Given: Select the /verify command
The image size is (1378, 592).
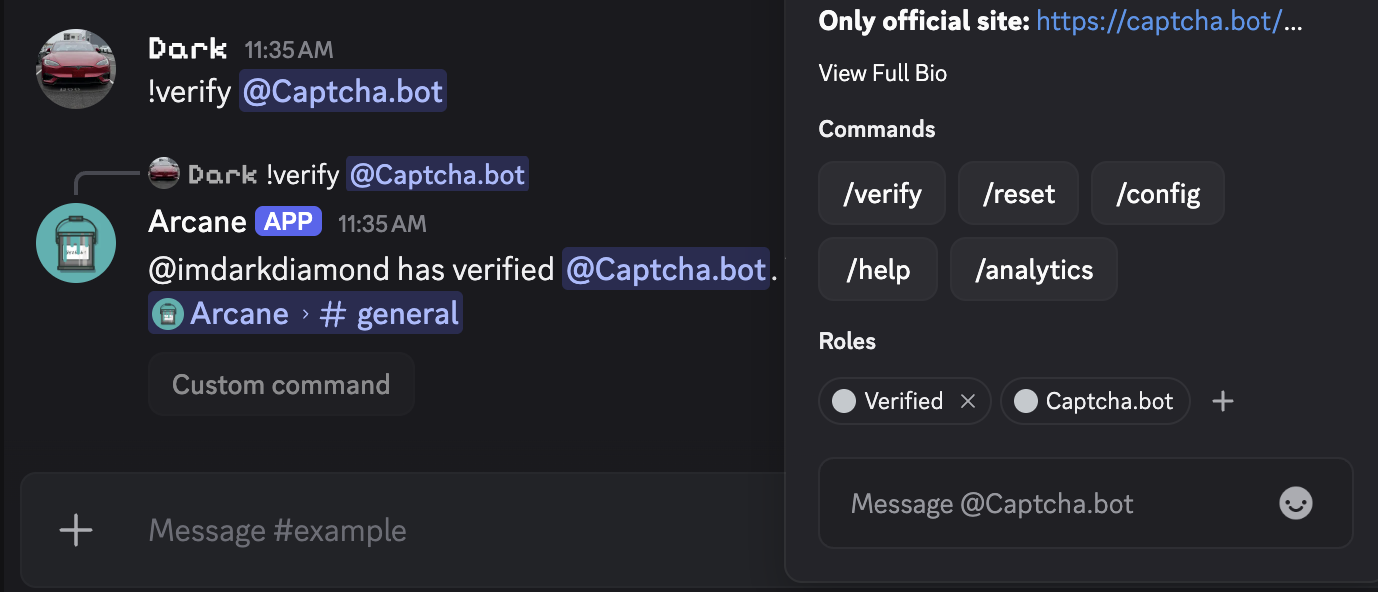Looking at the screenshot, I should 881,192.
